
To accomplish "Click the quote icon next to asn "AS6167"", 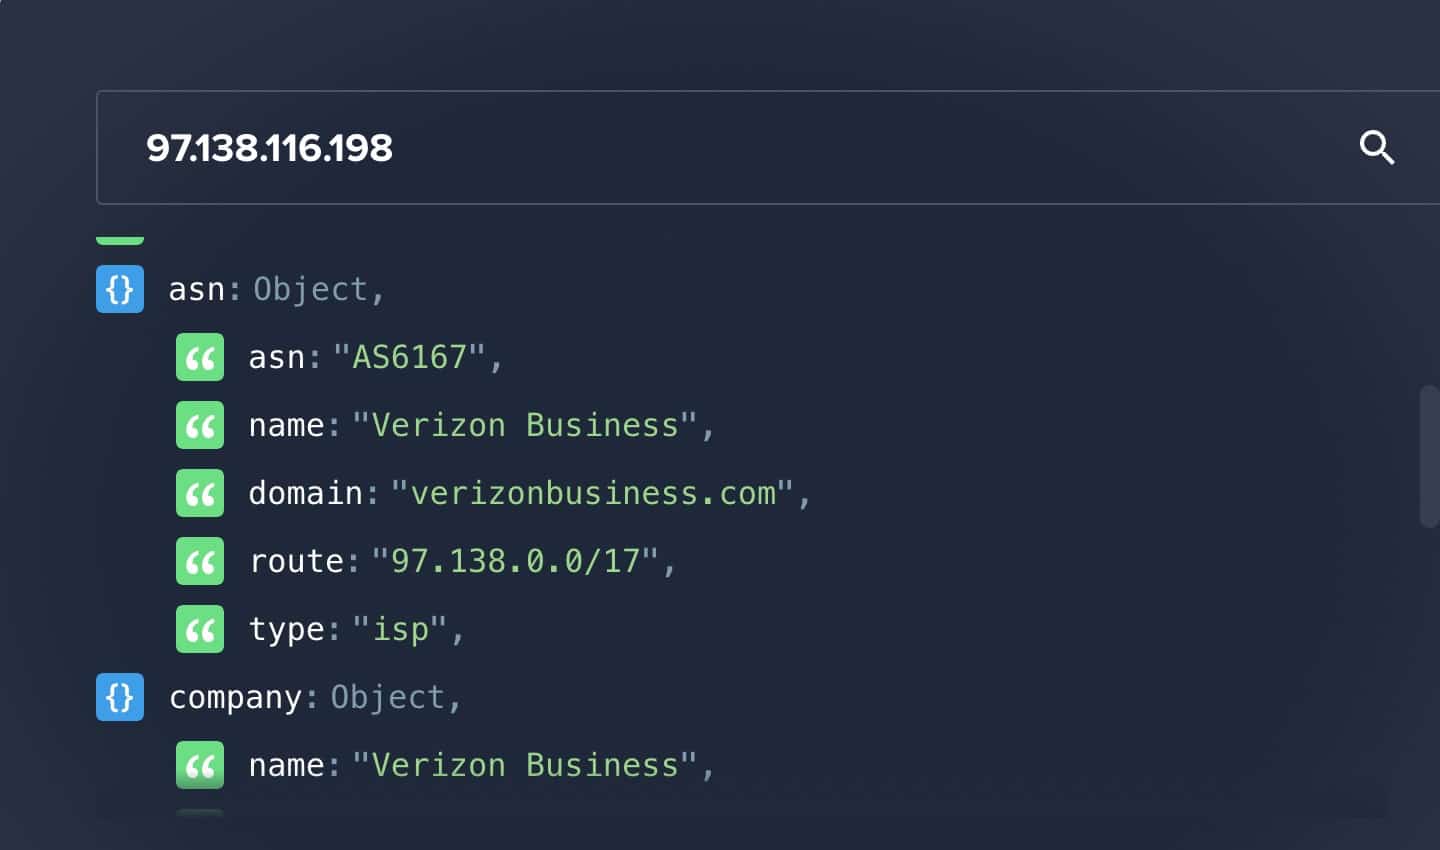I will (x=200, y=357).
